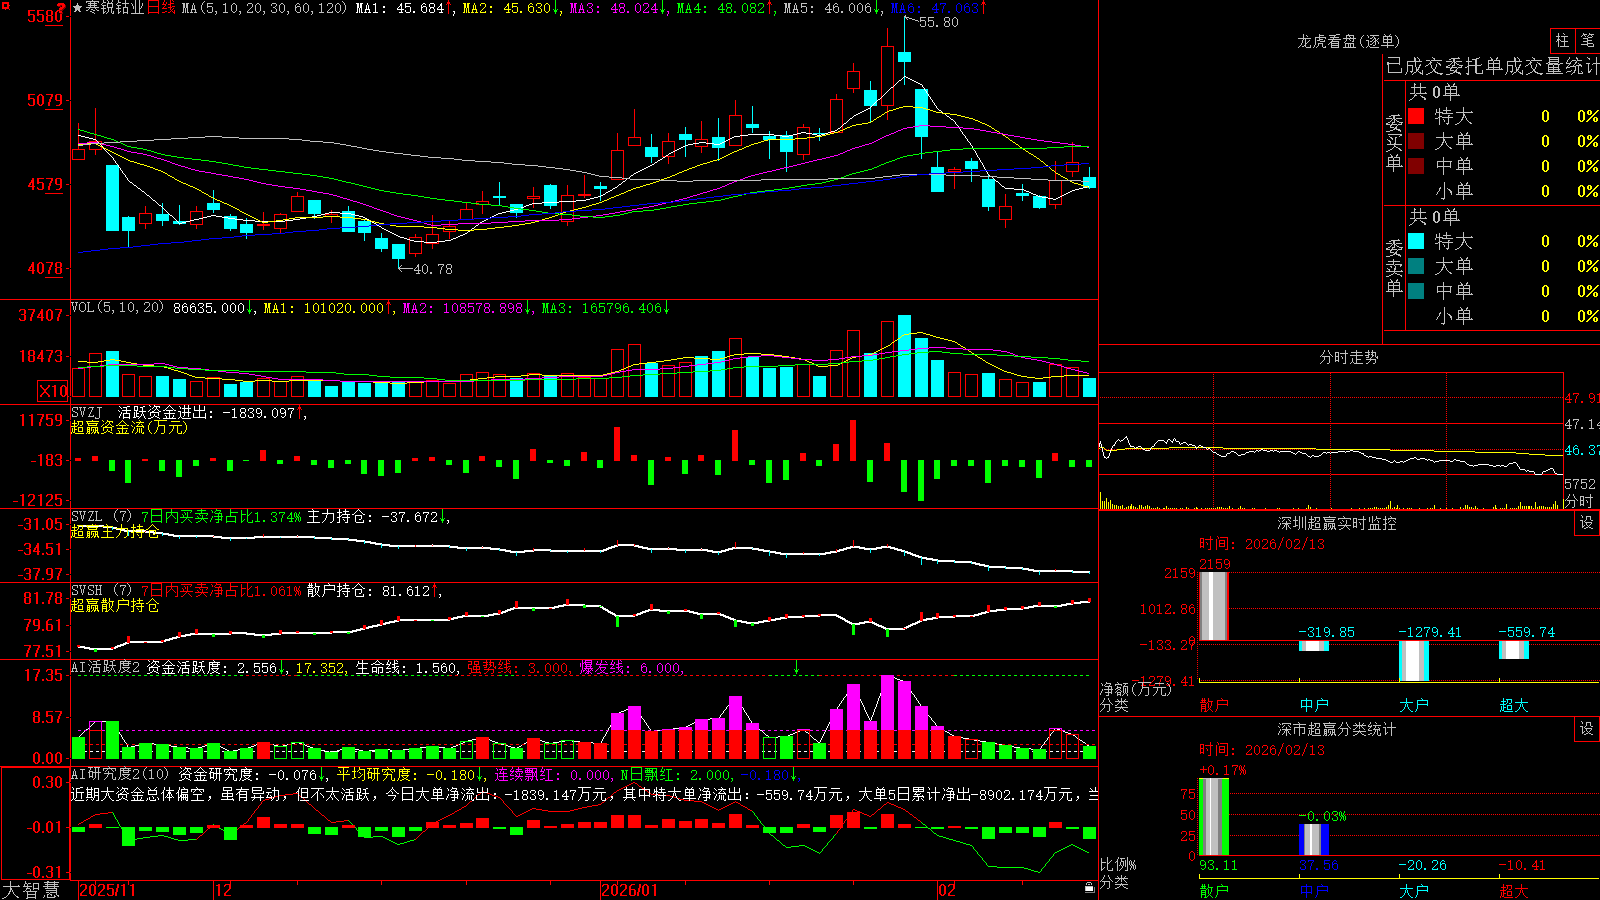Click the 40.78 low price label
Screen dimensions: 1600x900
point(432,269)
